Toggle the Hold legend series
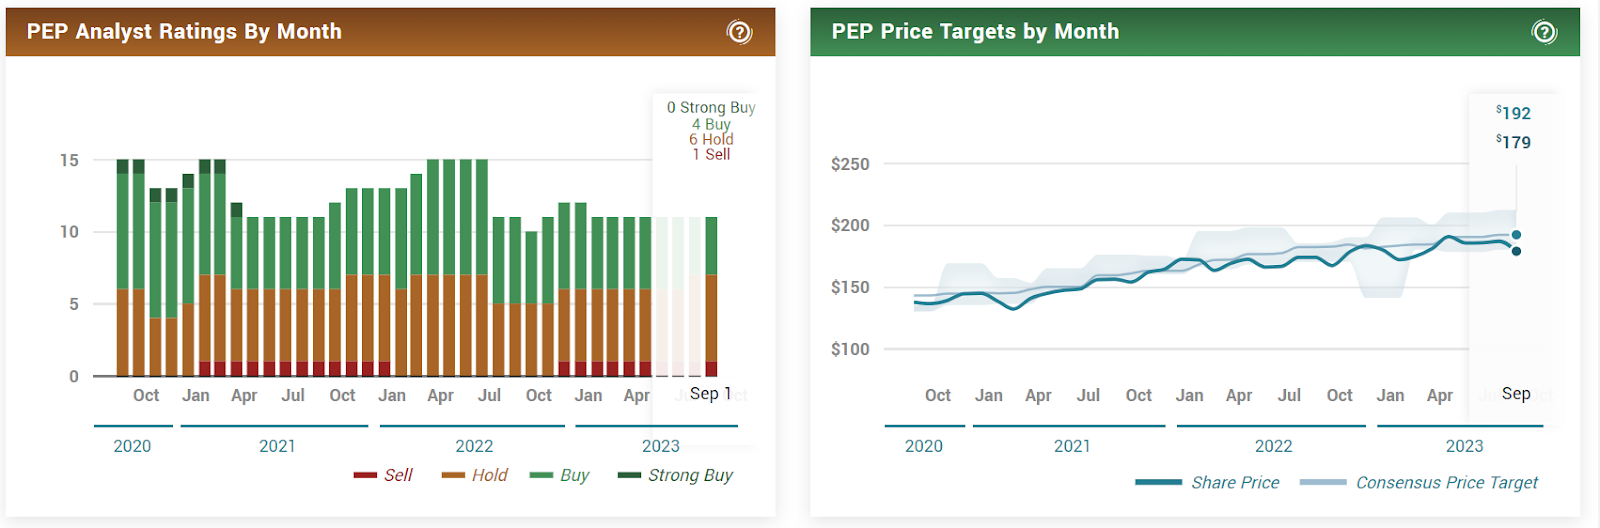 pos(475,475)
